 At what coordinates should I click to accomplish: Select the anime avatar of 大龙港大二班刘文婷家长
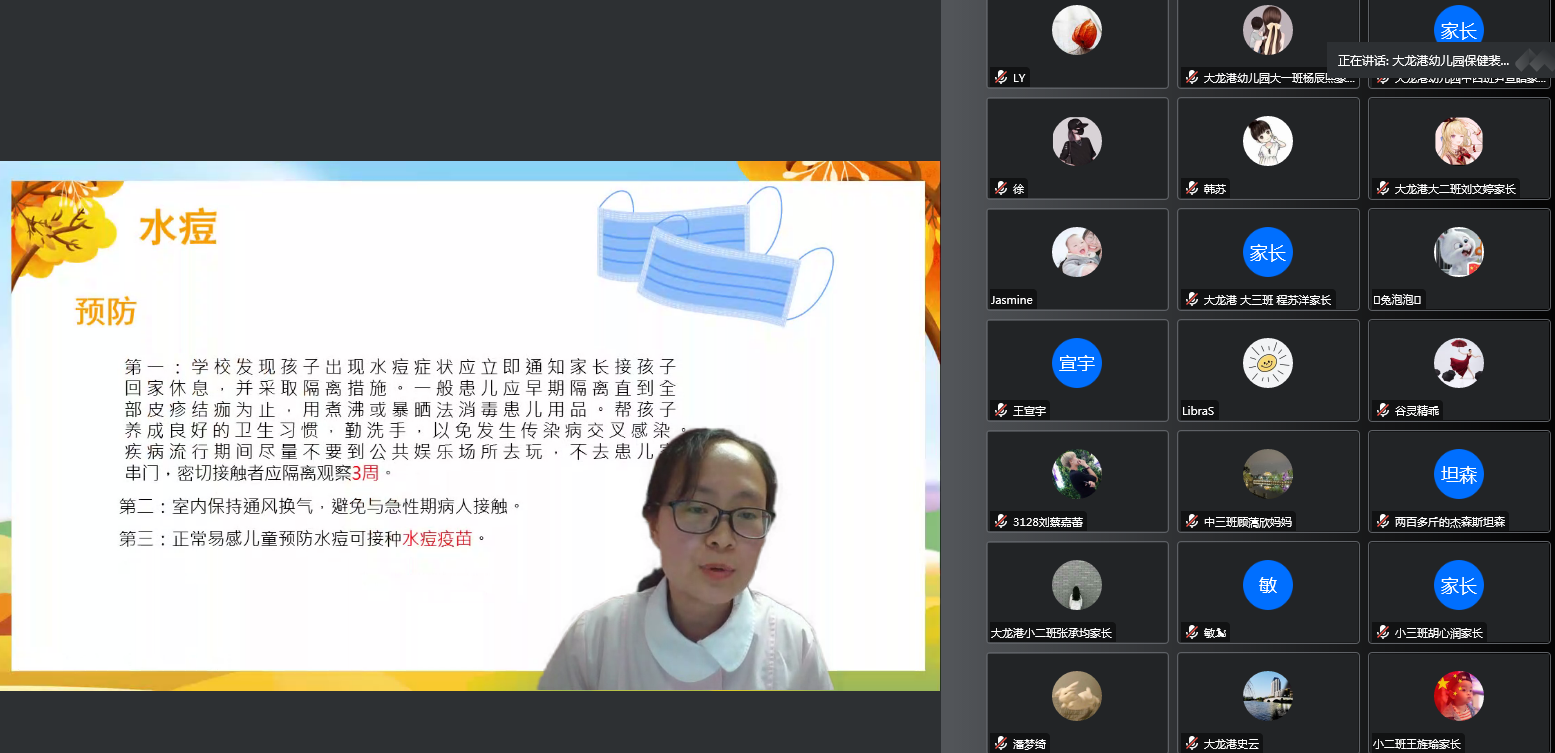pyautogui.click(x=1459, y=141)
